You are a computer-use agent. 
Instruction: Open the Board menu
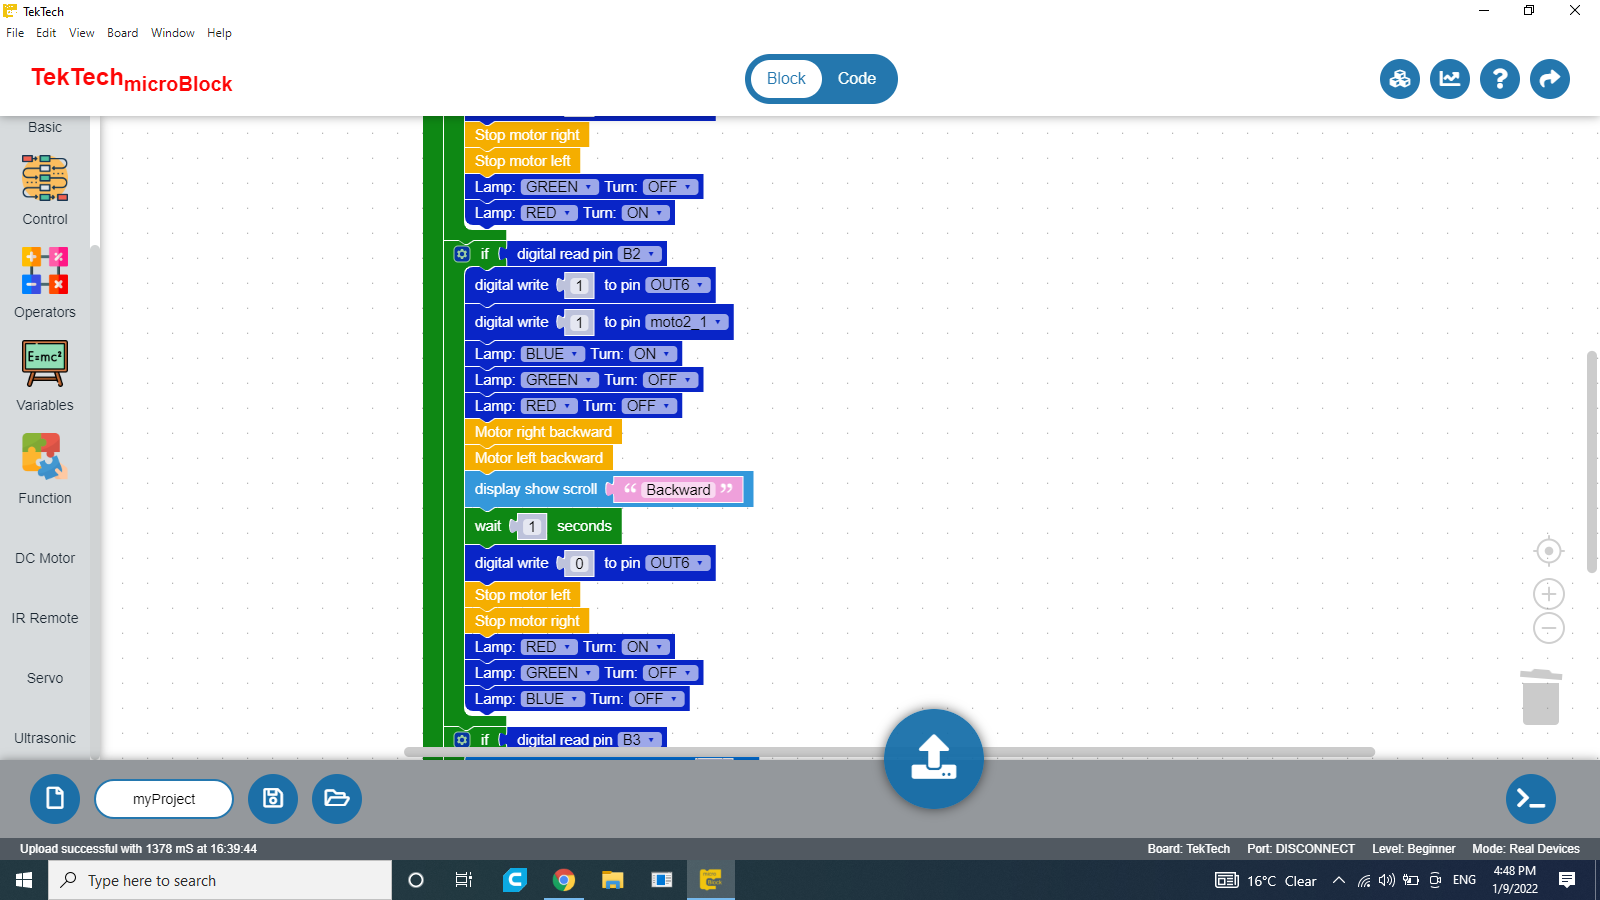[123, 33]
